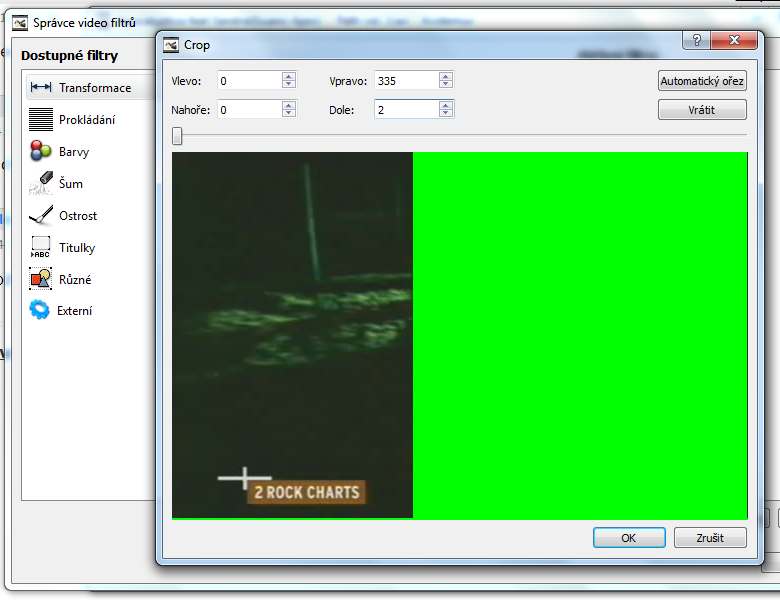Cancel with the Zrušit button
This screenshot has height=605, width=780.
point(710,538)
